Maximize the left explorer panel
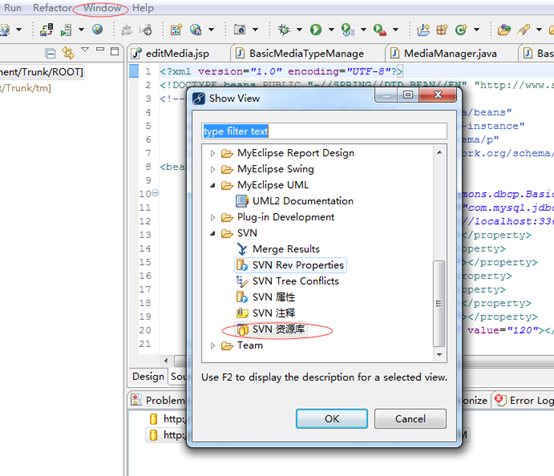This screenshot has width=554, height=476. pyautogui.click(x=114, y=51)
